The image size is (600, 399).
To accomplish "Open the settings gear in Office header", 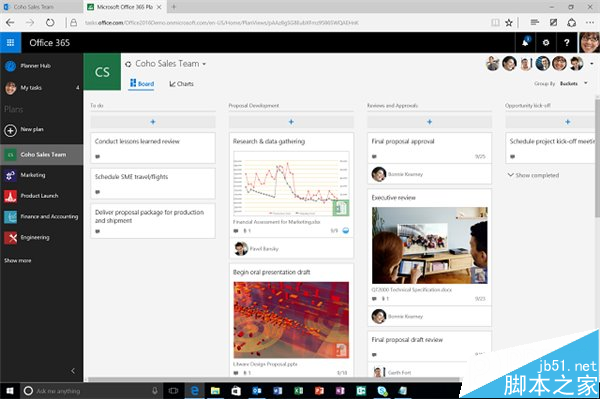I will pos(546,42).
